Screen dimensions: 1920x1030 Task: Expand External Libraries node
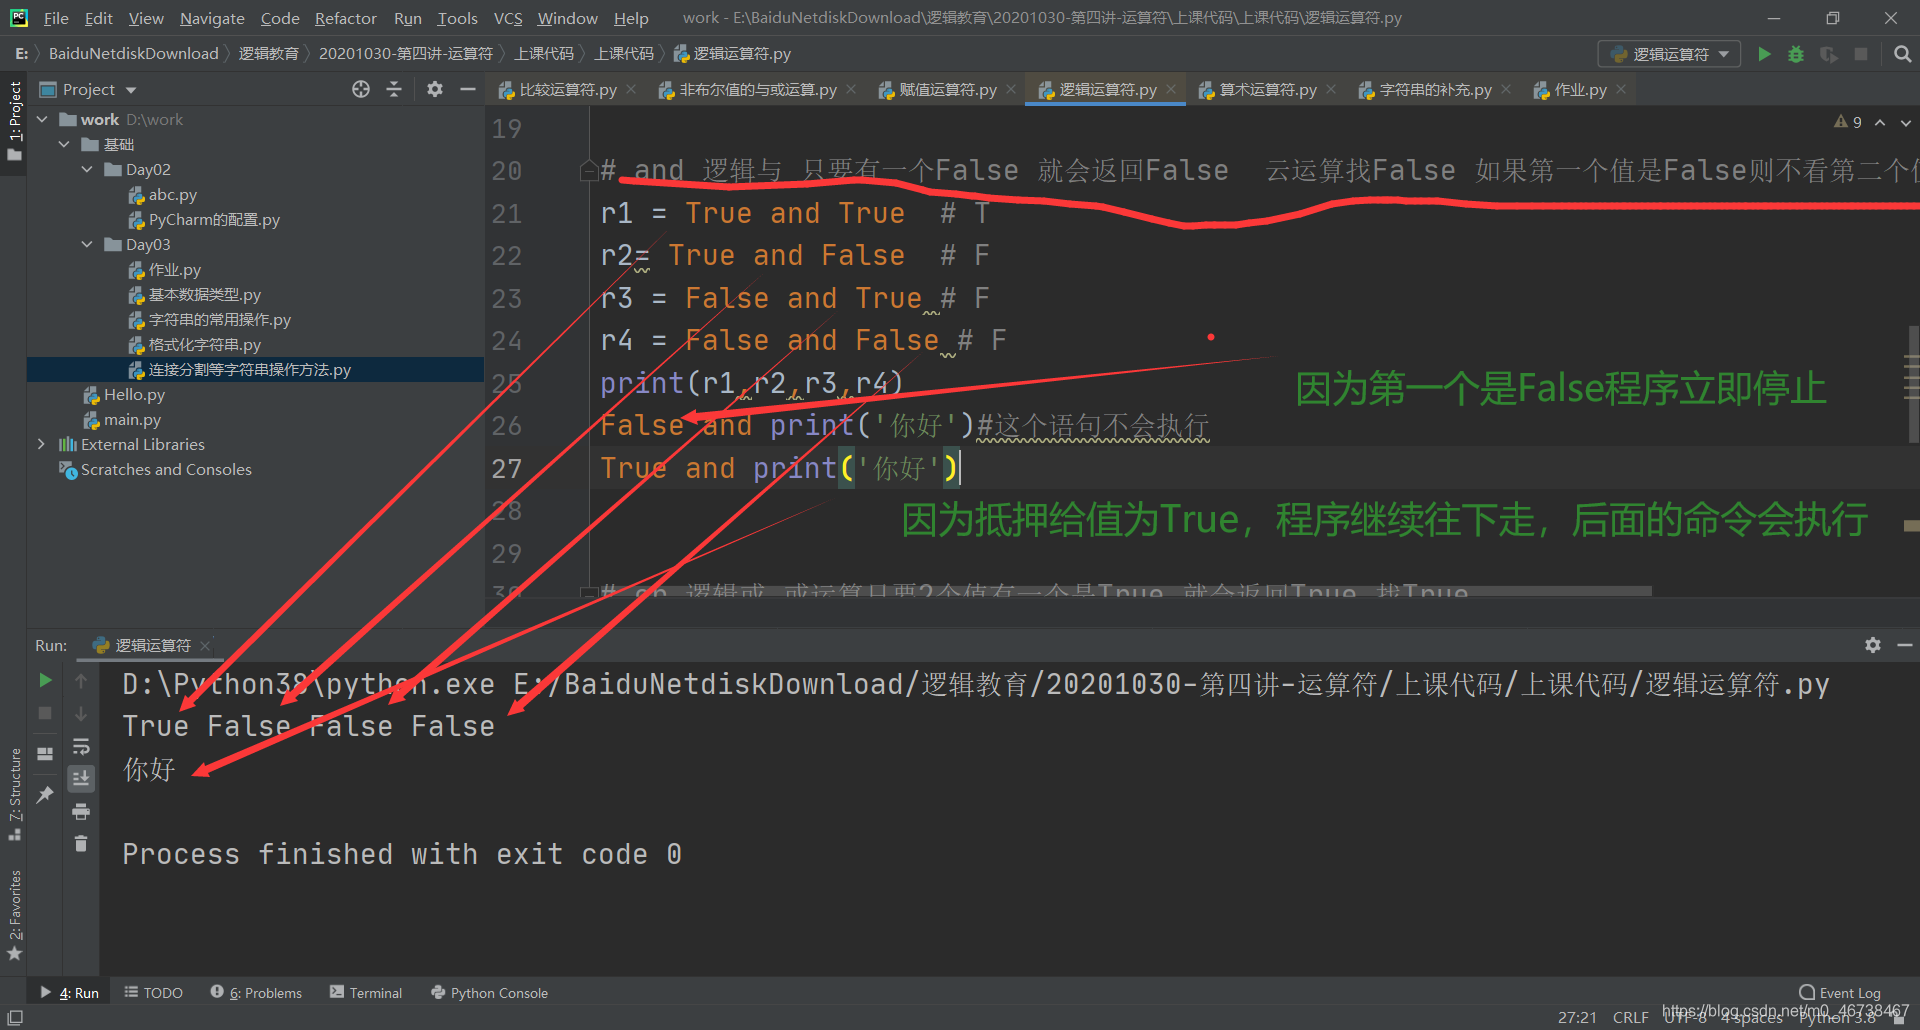(x=41, y=444)
